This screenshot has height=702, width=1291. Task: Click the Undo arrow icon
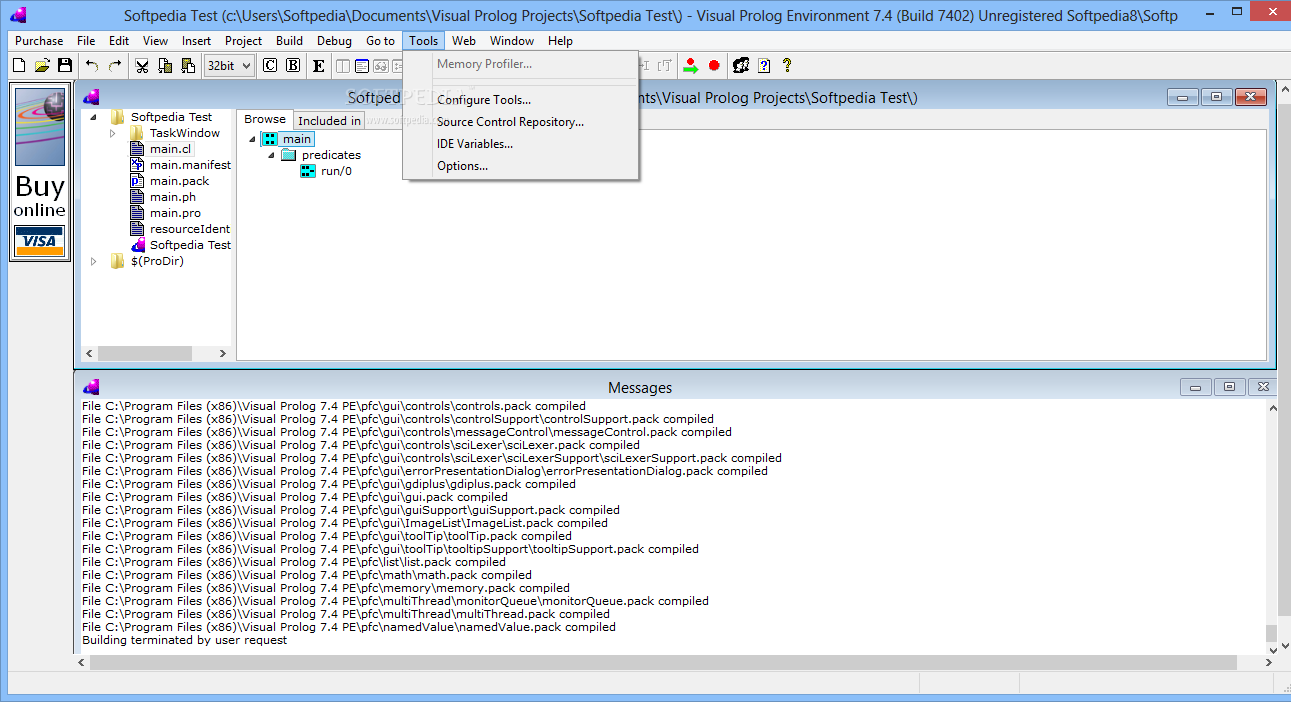(92, 66)
